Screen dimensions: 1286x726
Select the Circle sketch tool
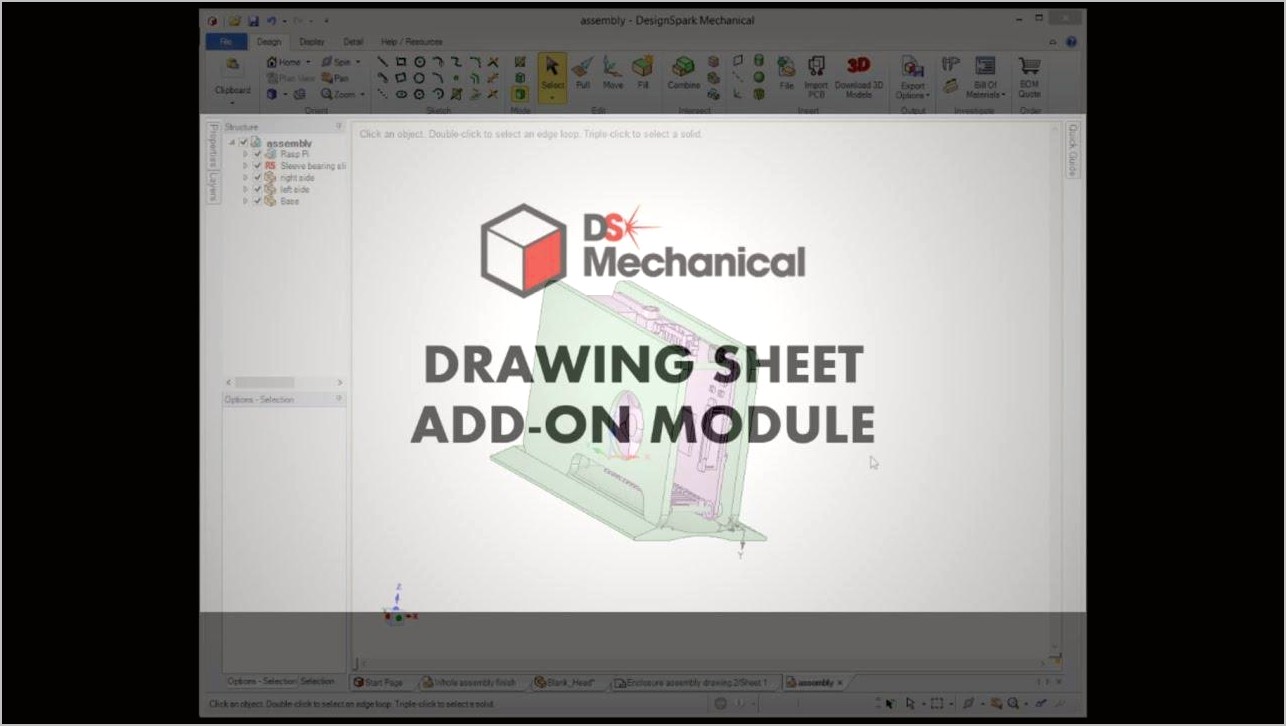pyautogui.click(x=420, y=62)
